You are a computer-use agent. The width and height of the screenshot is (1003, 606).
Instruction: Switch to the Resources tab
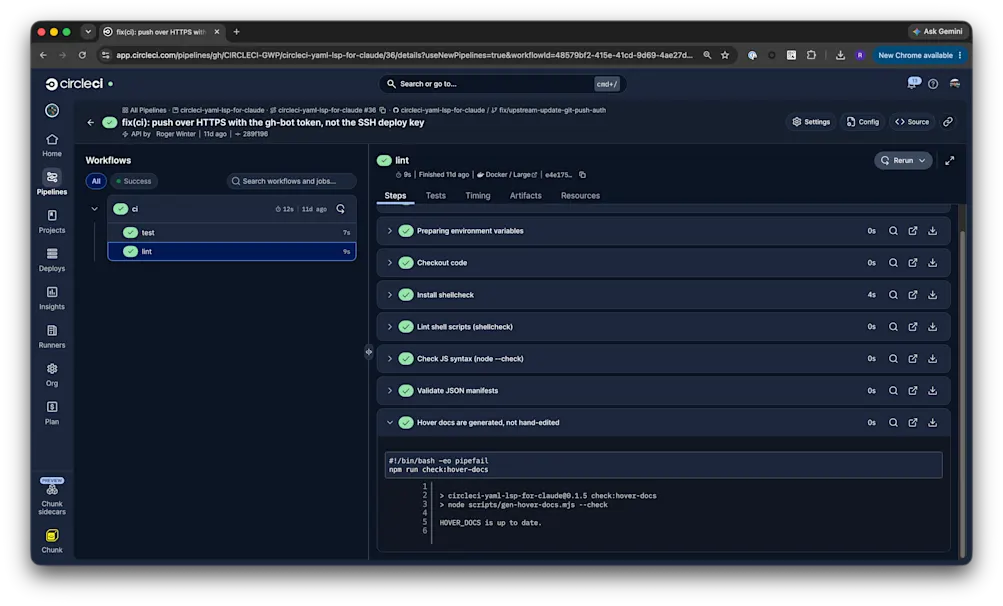(580, 196)
